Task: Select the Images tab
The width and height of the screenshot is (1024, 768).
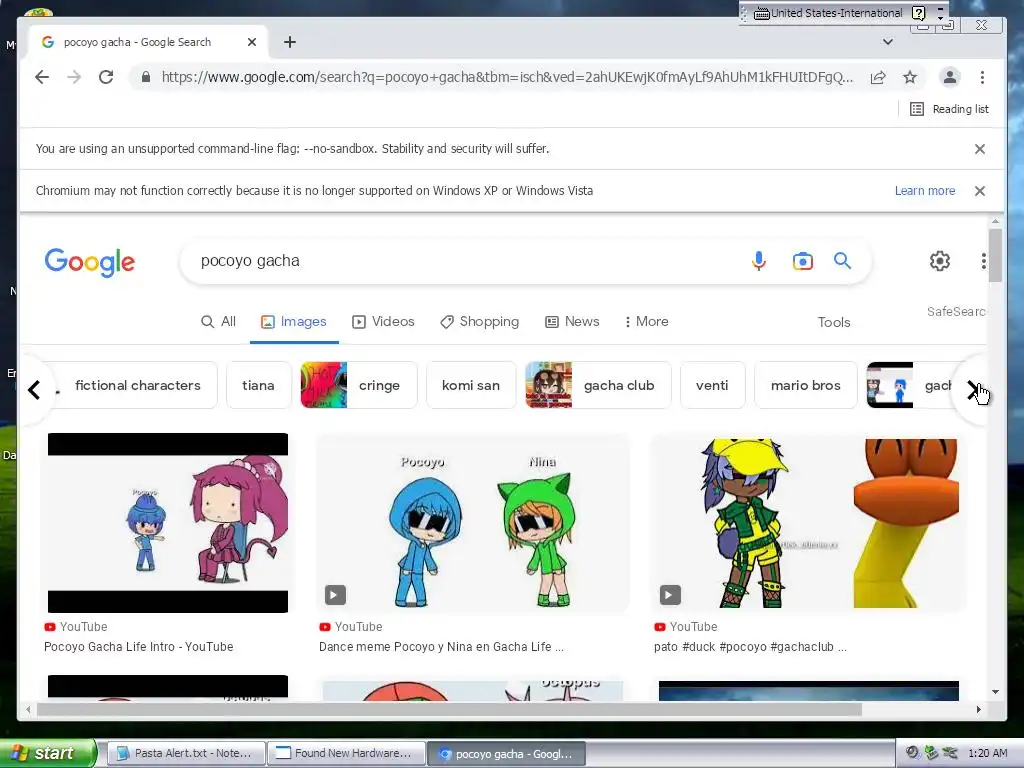Action: (294, 321)
